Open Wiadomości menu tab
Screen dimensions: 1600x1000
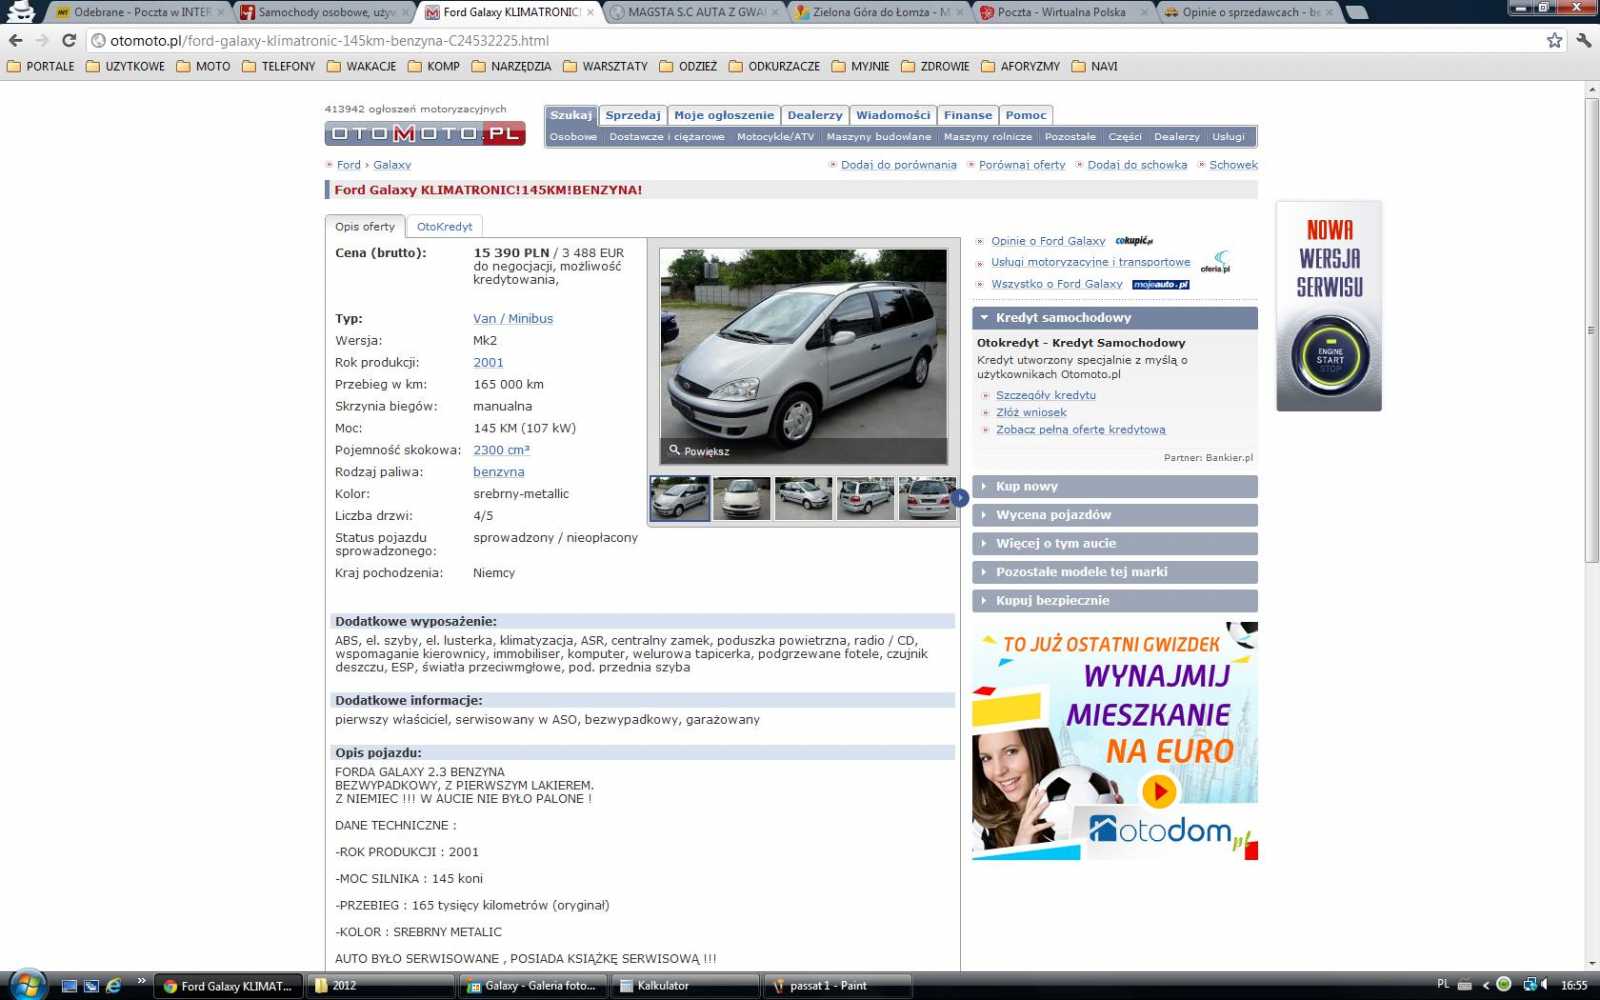(x=893, y=115)
